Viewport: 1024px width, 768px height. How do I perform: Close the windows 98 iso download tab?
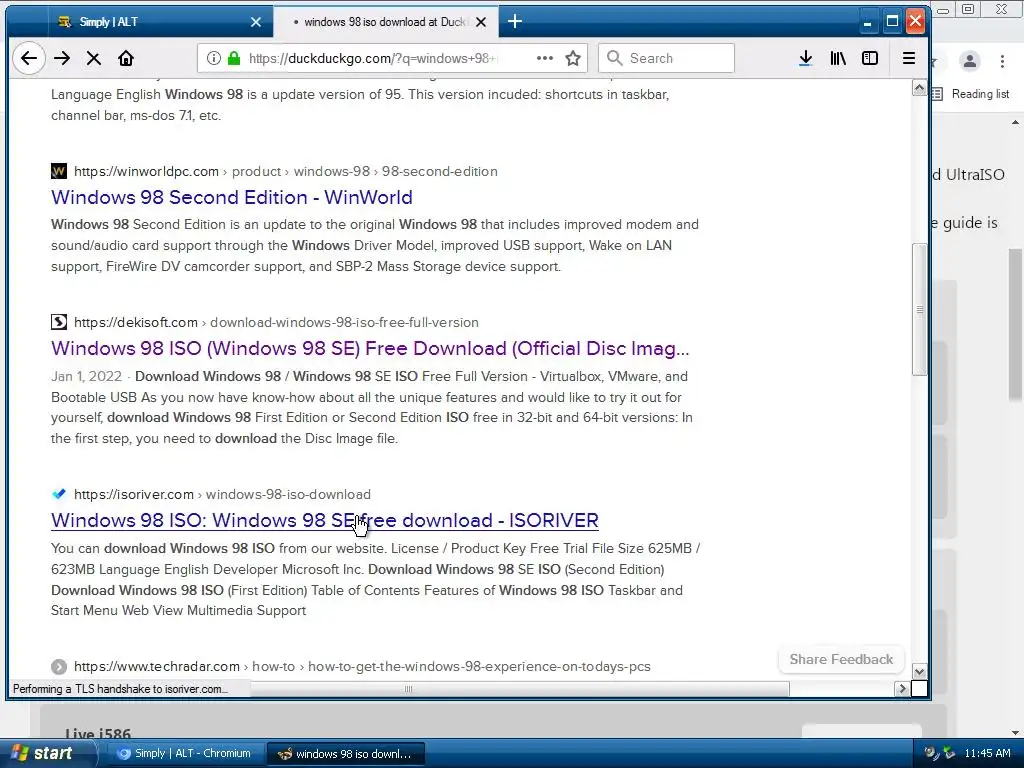pyautogui.click(x=481, y=22)
